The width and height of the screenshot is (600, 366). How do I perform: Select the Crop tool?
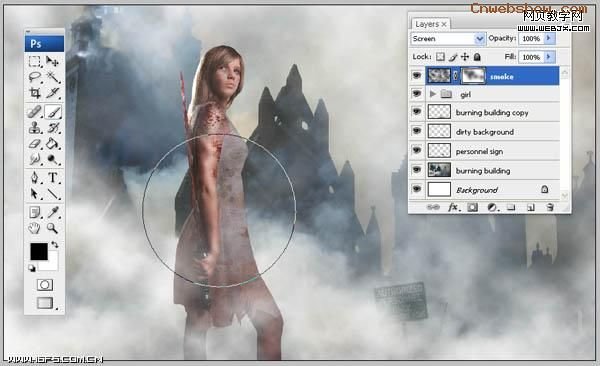coord(35,93)
